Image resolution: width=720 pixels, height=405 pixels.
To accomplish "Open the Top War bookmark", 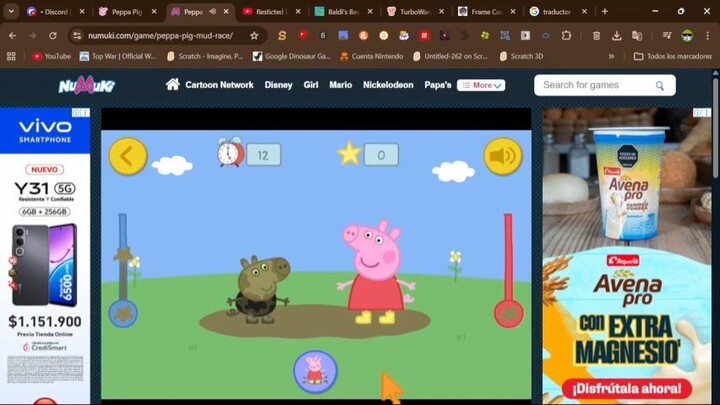I will click(x=118, y=56).
